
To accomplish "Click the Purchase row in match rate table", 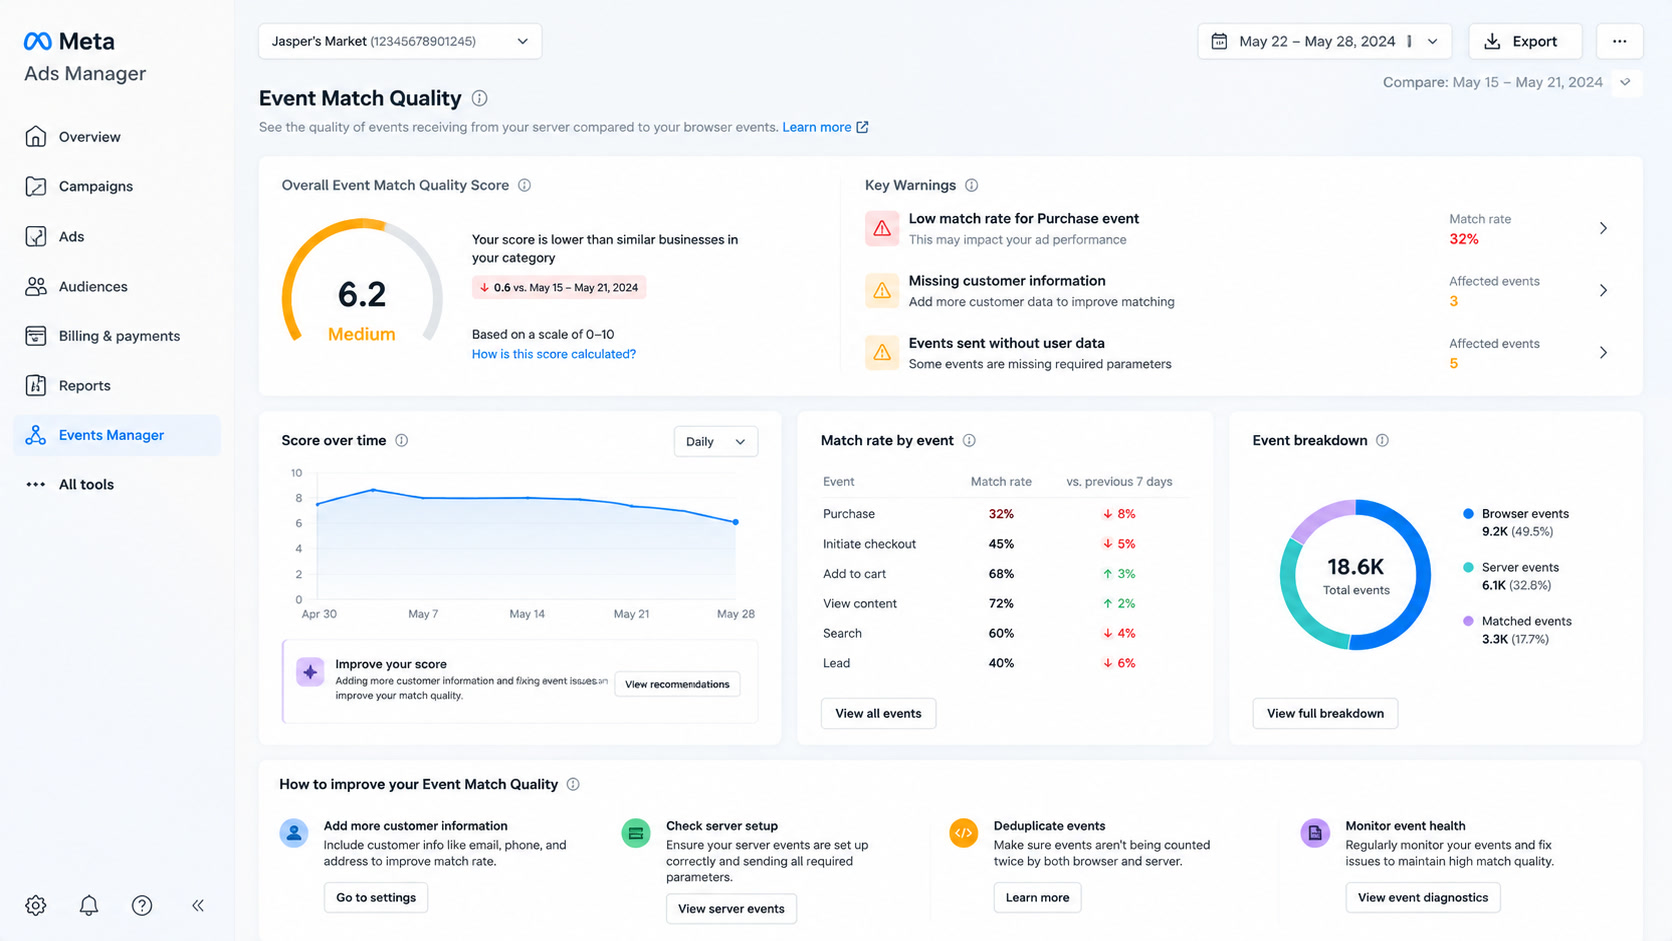I will tap(1005, 514).
